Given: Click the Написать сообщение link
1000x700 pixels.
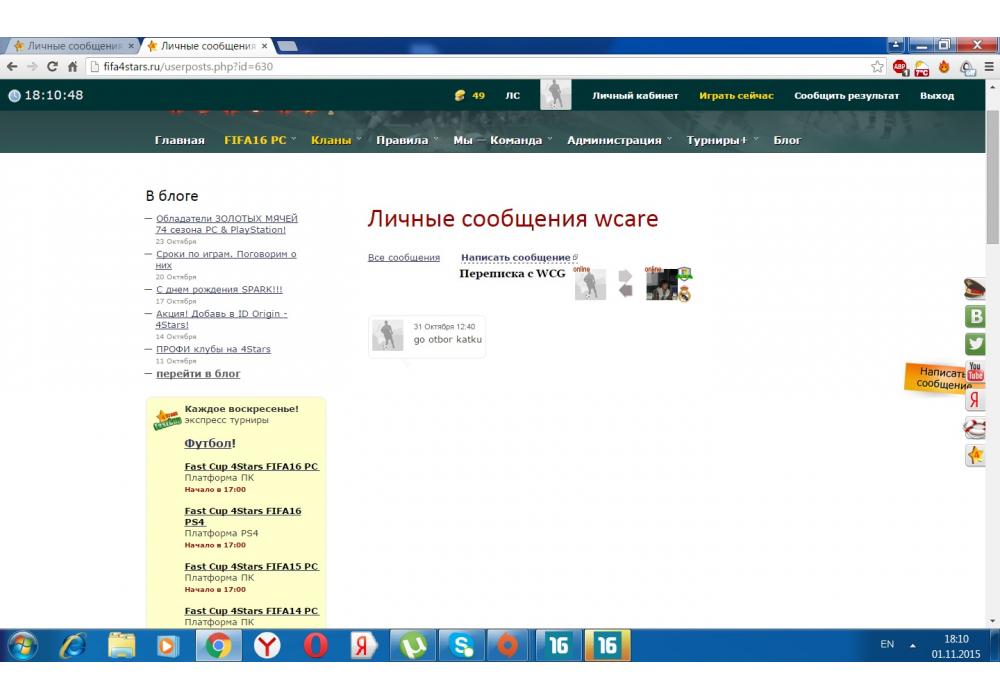Looking at the screenshot, I should 516,257.
